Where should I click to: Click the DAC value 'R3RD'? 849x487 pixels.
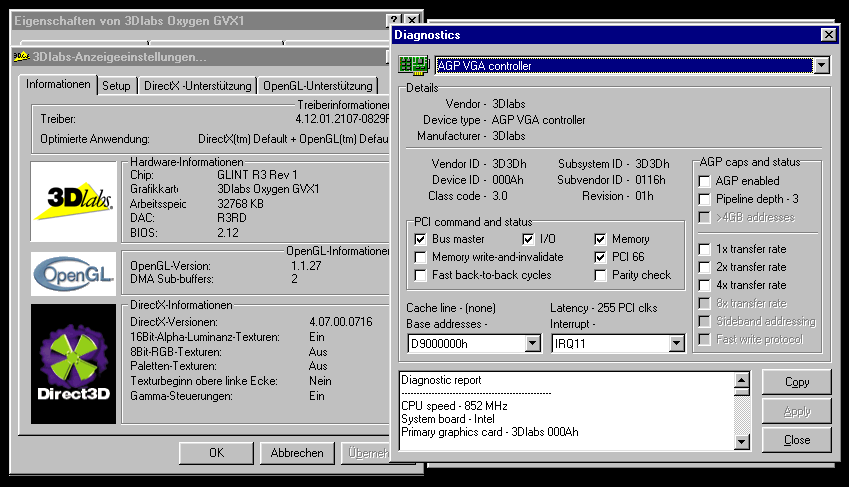click(232, 218)
